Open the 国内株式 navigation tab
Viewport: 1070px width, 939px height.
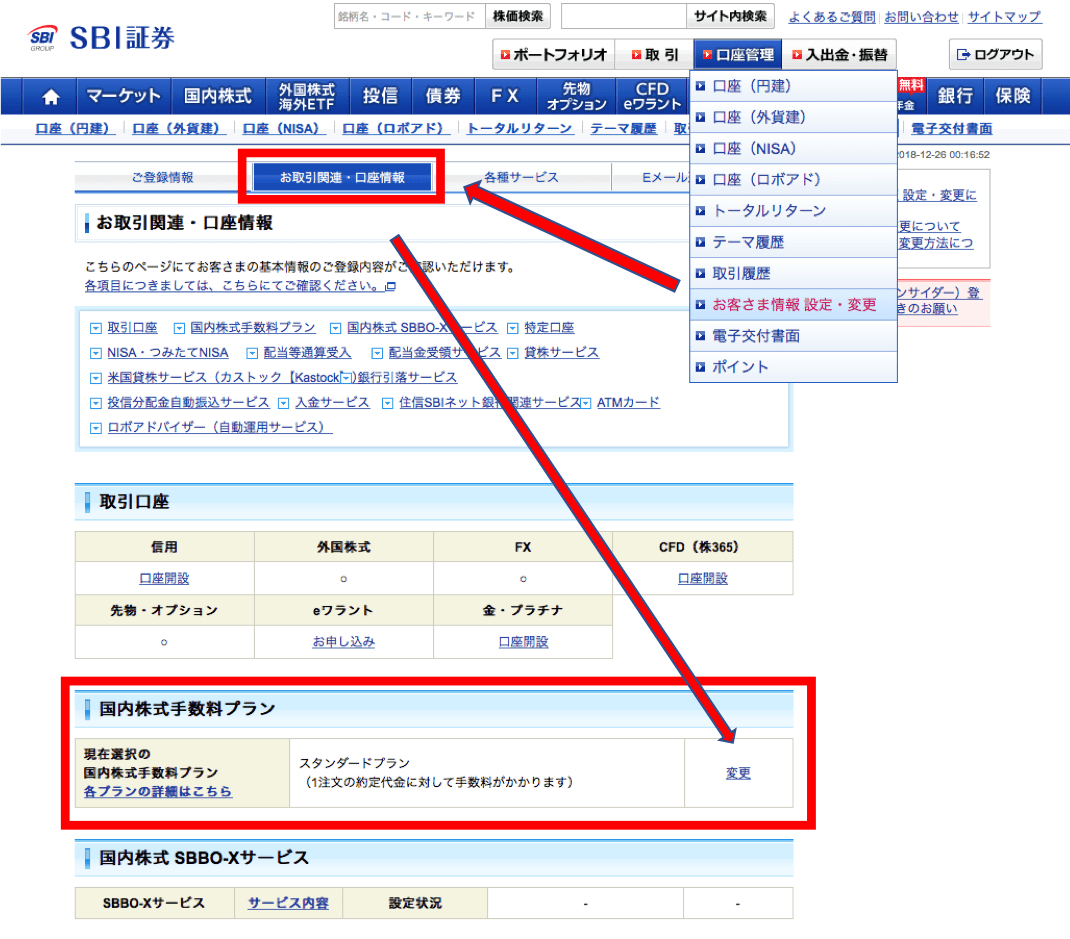pyautogui.click(x=218, y=96)
